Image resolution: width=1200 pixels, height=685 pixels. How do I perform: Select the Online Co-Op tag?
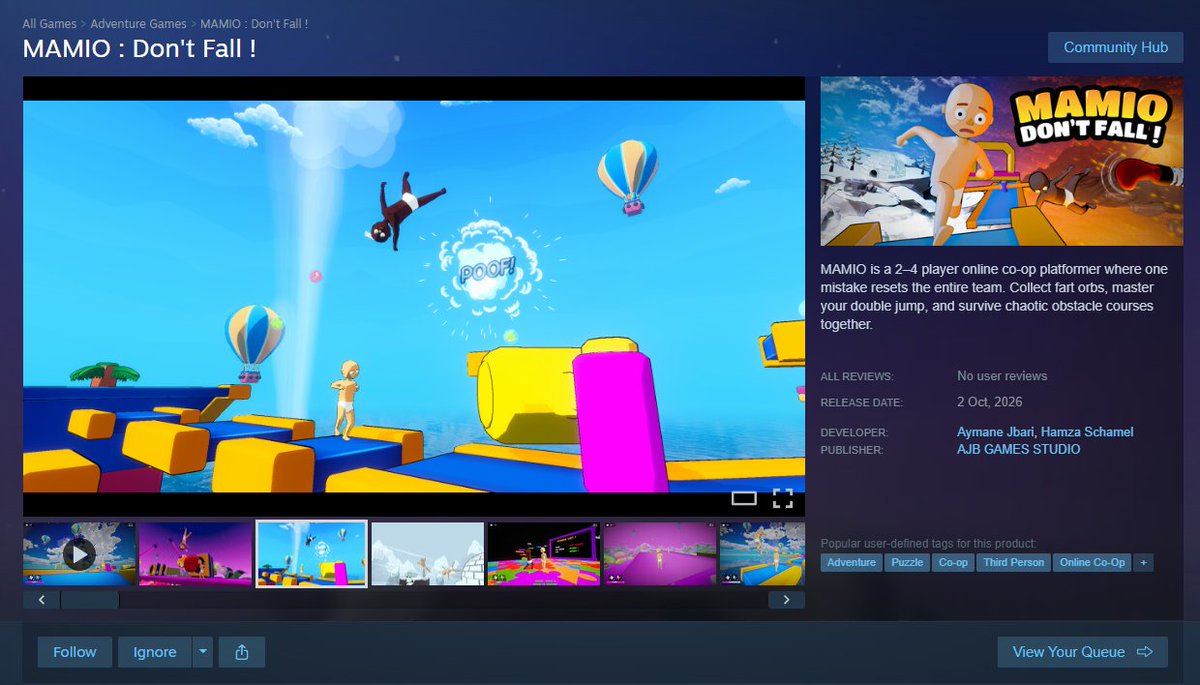pos(1092,563)
